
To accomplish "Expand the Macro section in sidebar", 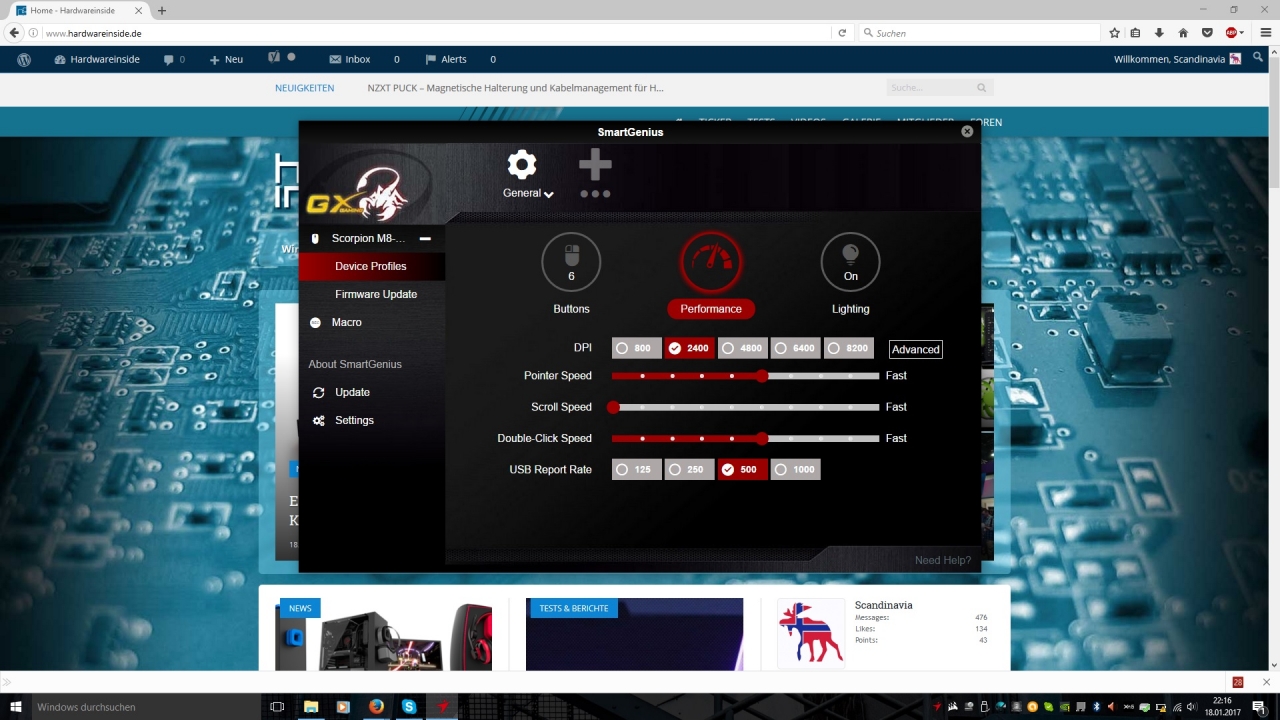I will (x=315, y=323).
